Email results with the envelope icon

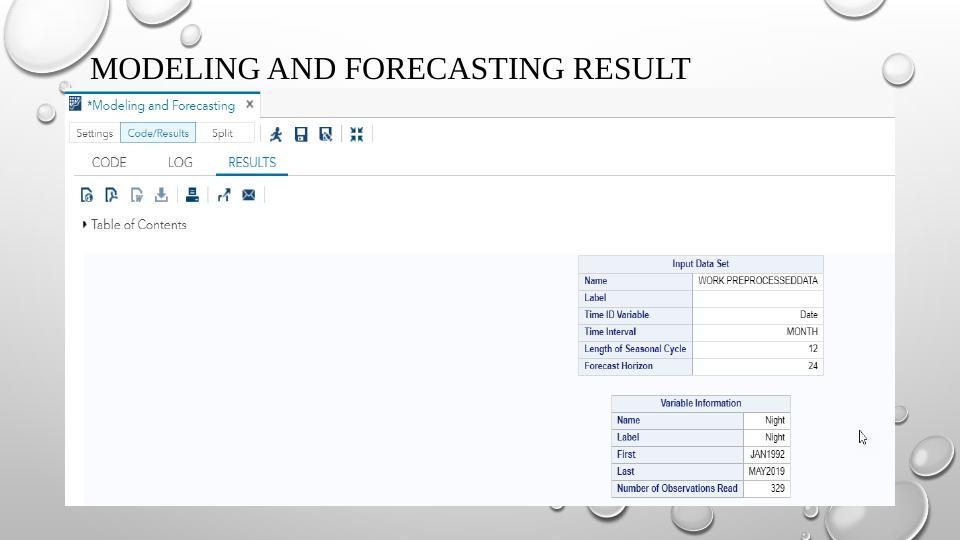point(249,195)
